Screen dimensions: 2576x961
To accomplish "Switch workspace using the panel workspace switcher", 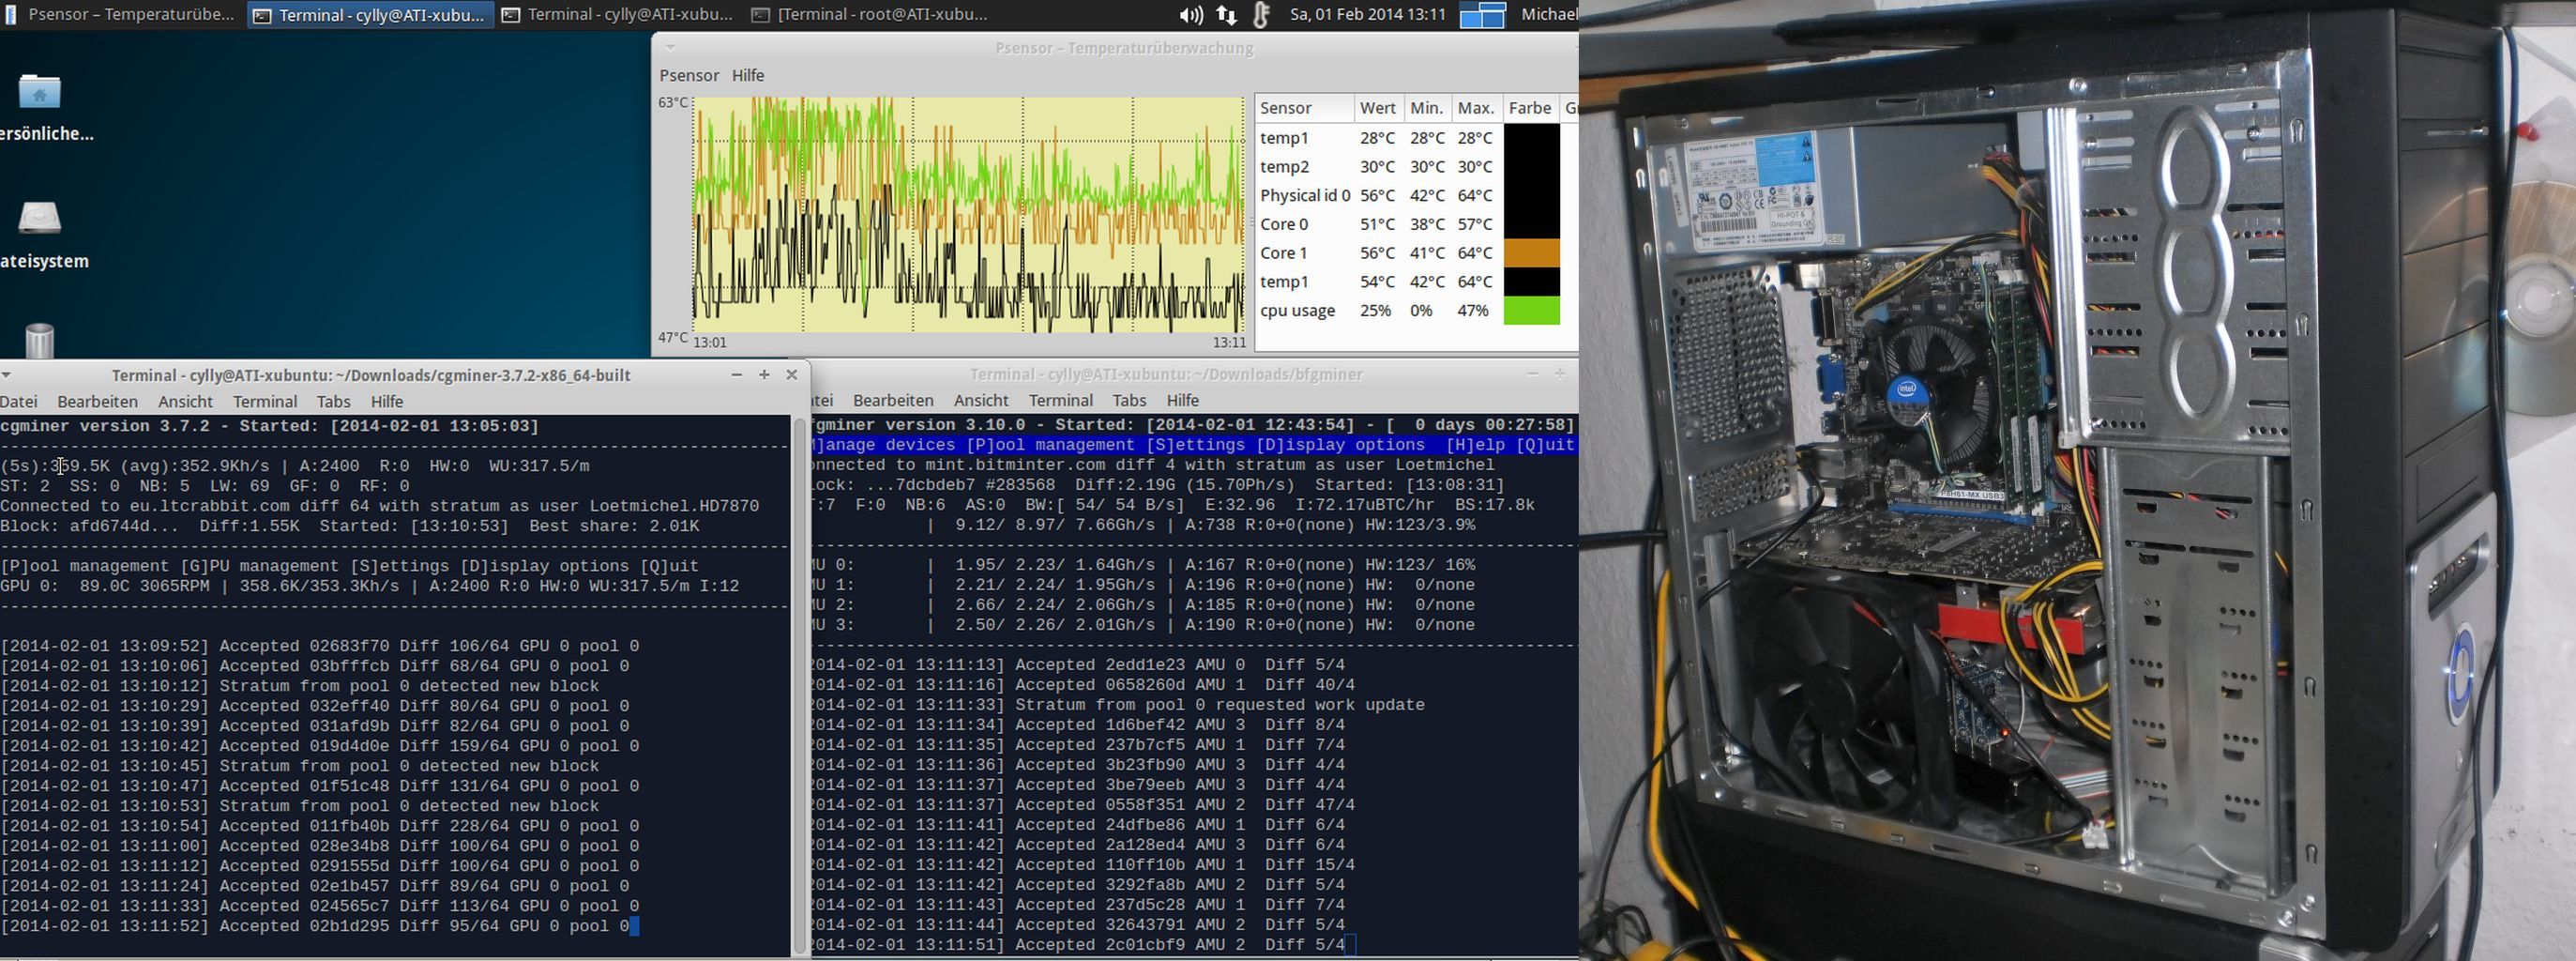I will pos(1482,15).
